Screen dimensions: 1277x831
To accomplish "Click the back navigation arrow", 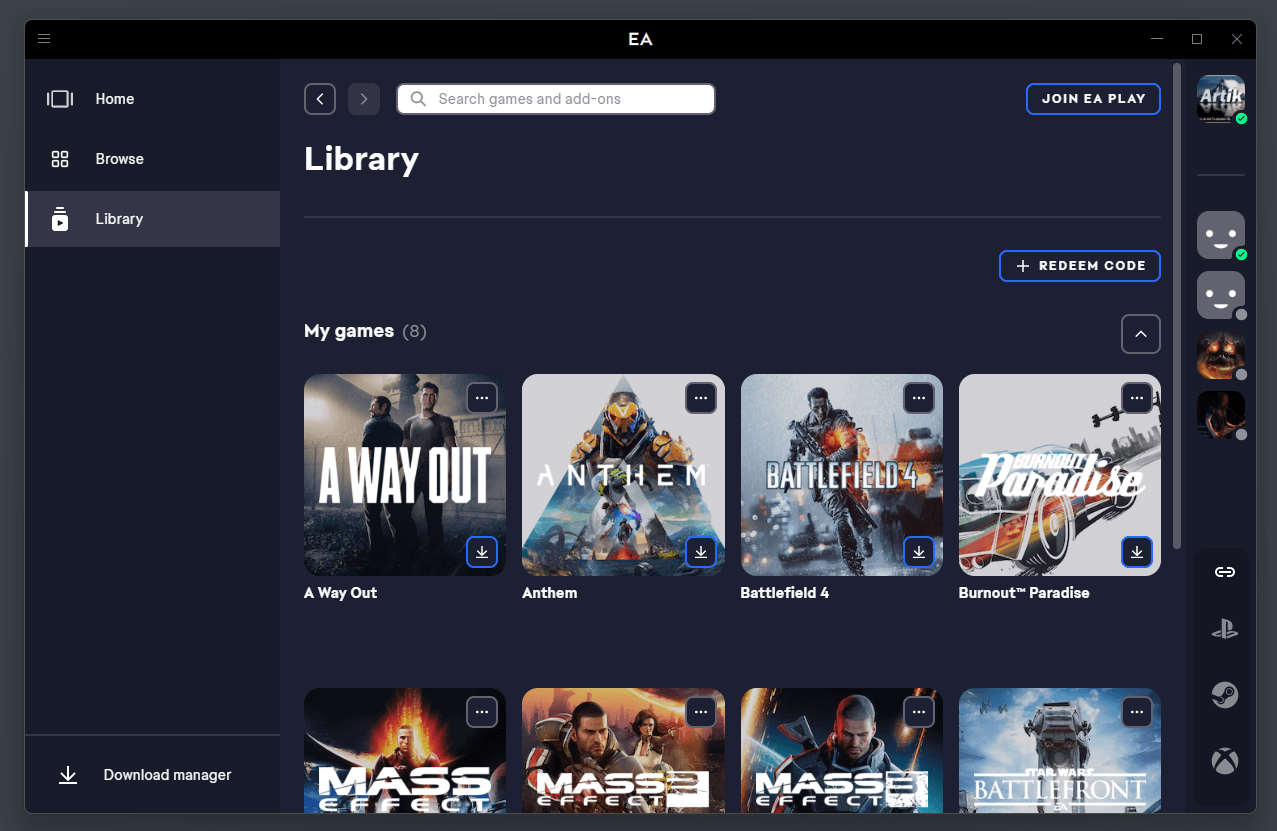I will click(x=320, y=99).
